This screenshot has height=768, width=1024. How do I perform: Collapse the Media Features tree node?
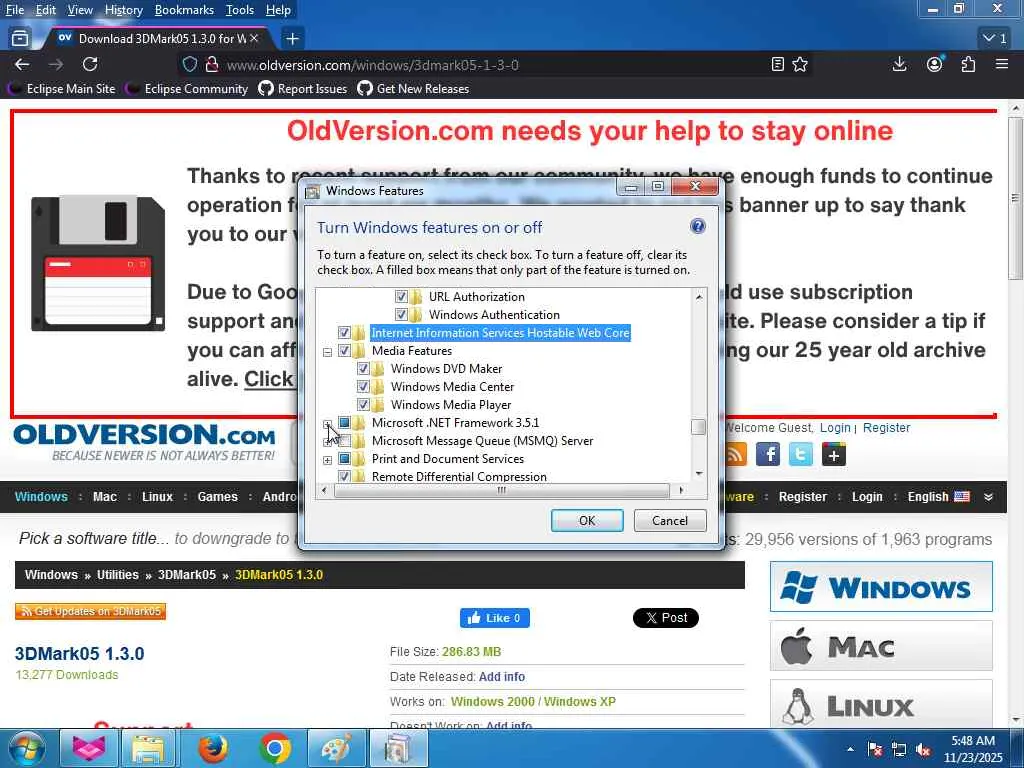tap(327, 353)
